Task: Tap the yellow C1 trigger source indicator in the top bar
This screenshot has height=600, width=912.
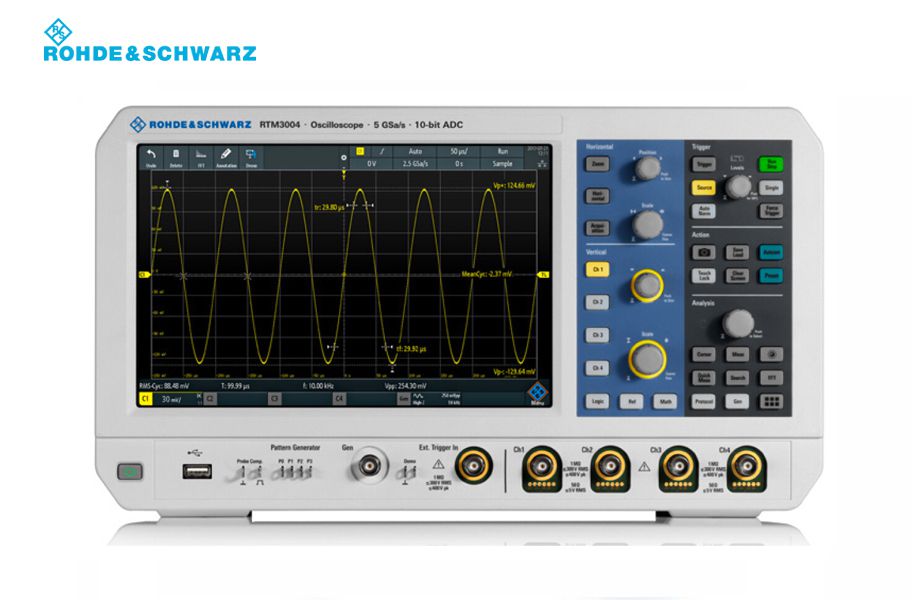Action: 360,151
